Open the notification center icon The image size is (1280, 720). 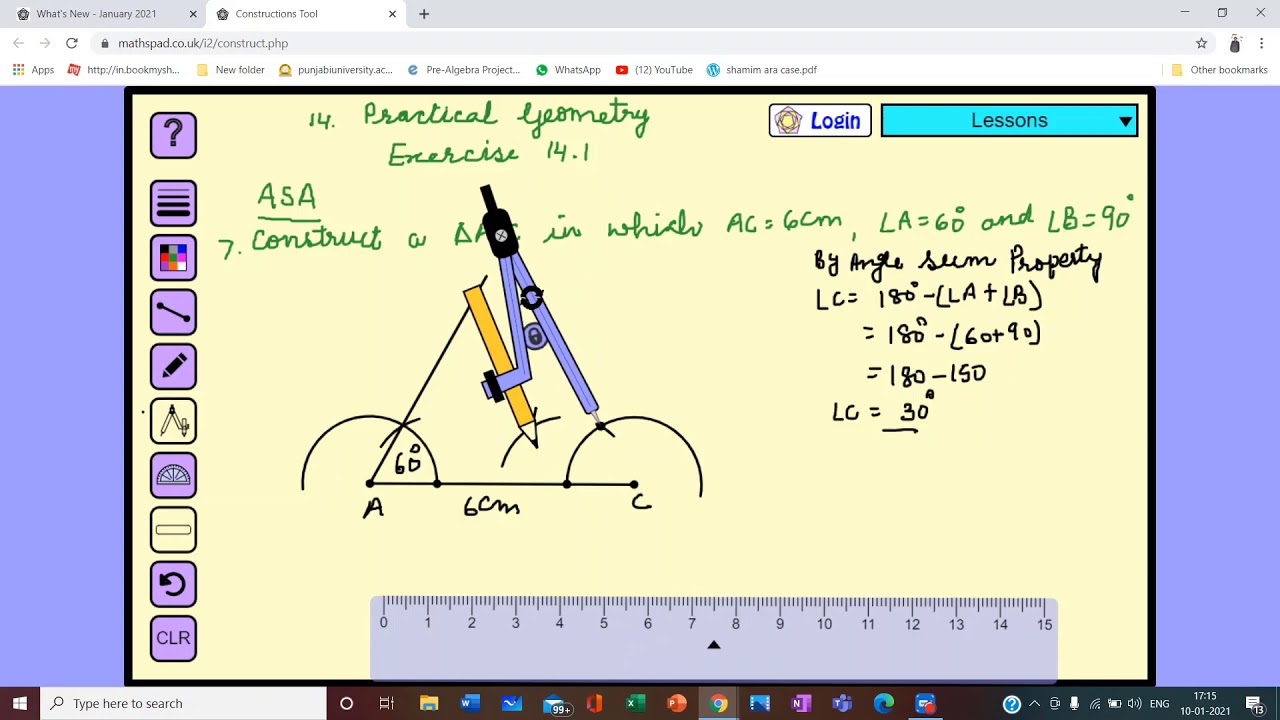click(1255, 704)
